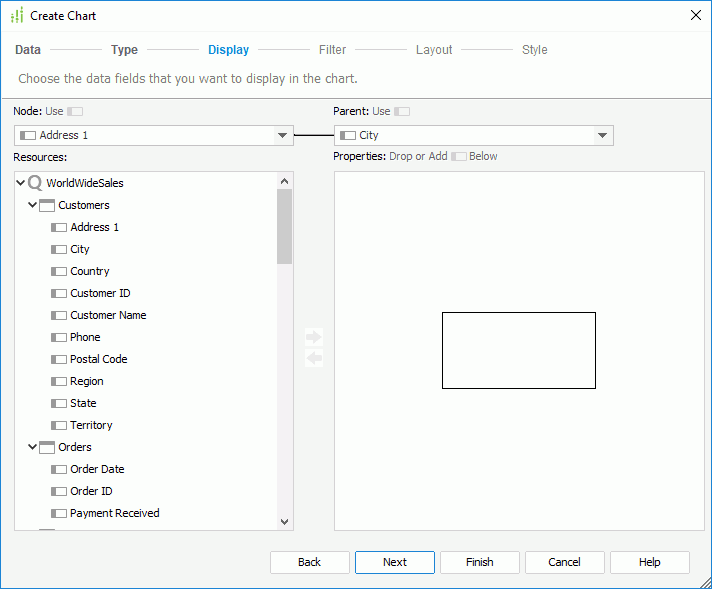Click the Region field icon
The width and height of the screenshot is (712, 589).
tap(59, 381)
